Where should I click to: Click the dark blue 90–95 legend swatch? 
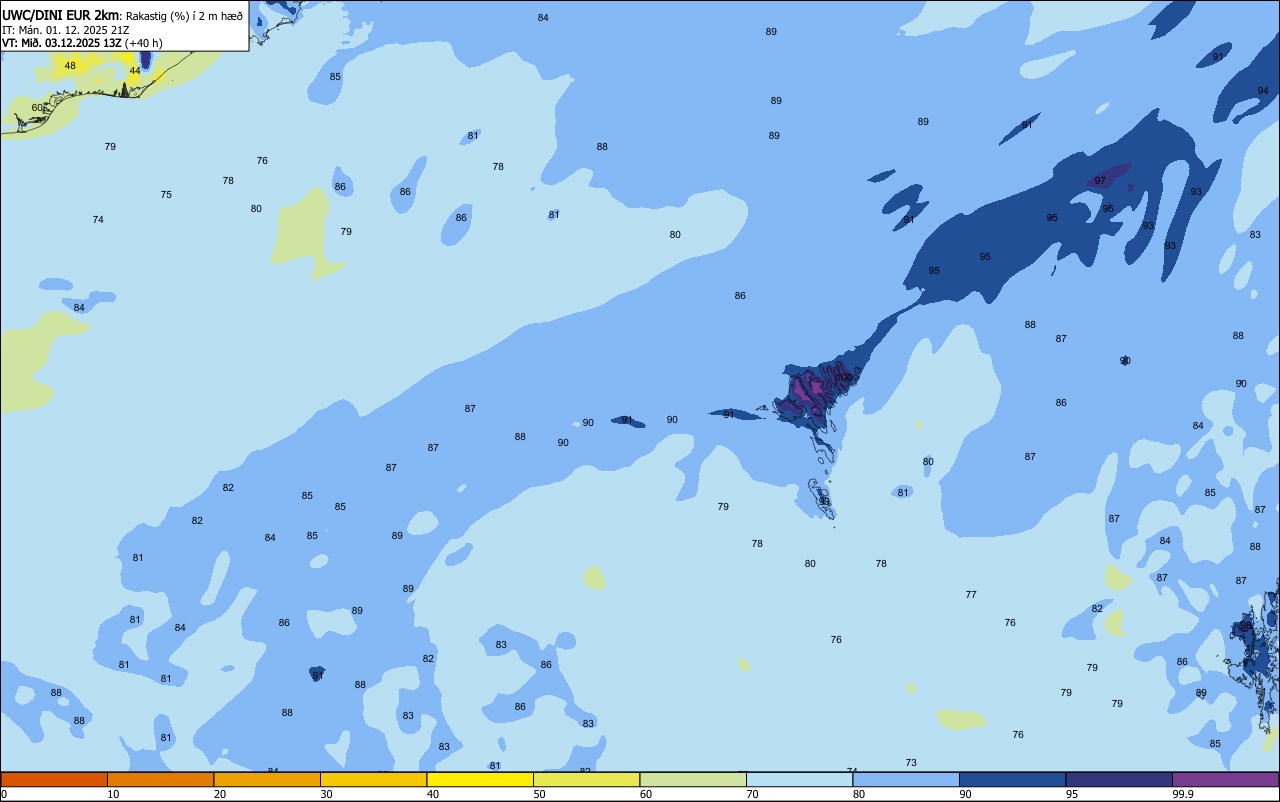1012,780
